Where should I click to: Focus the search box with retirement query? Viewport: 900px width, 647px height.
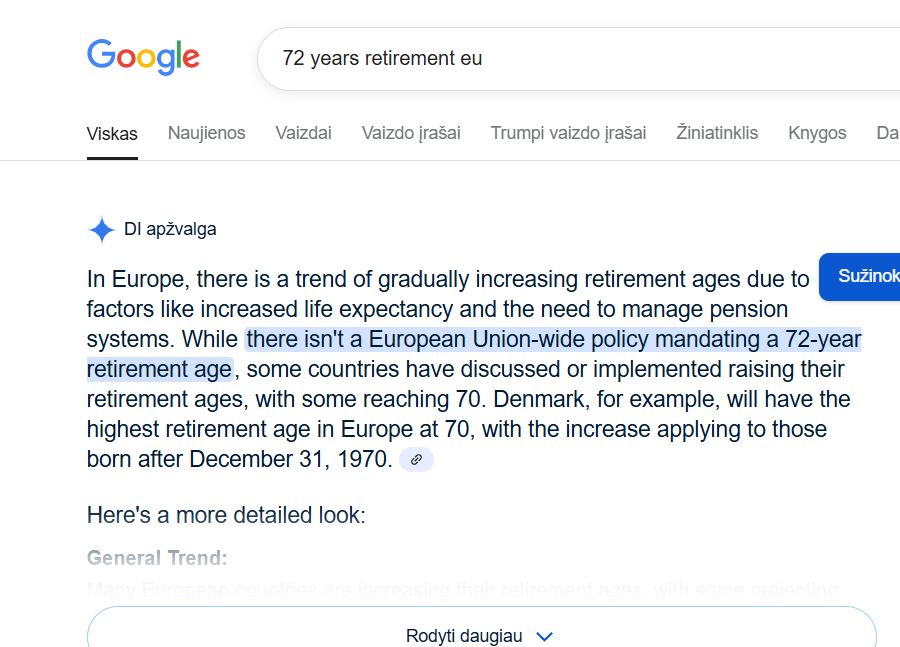coord(579,59)
